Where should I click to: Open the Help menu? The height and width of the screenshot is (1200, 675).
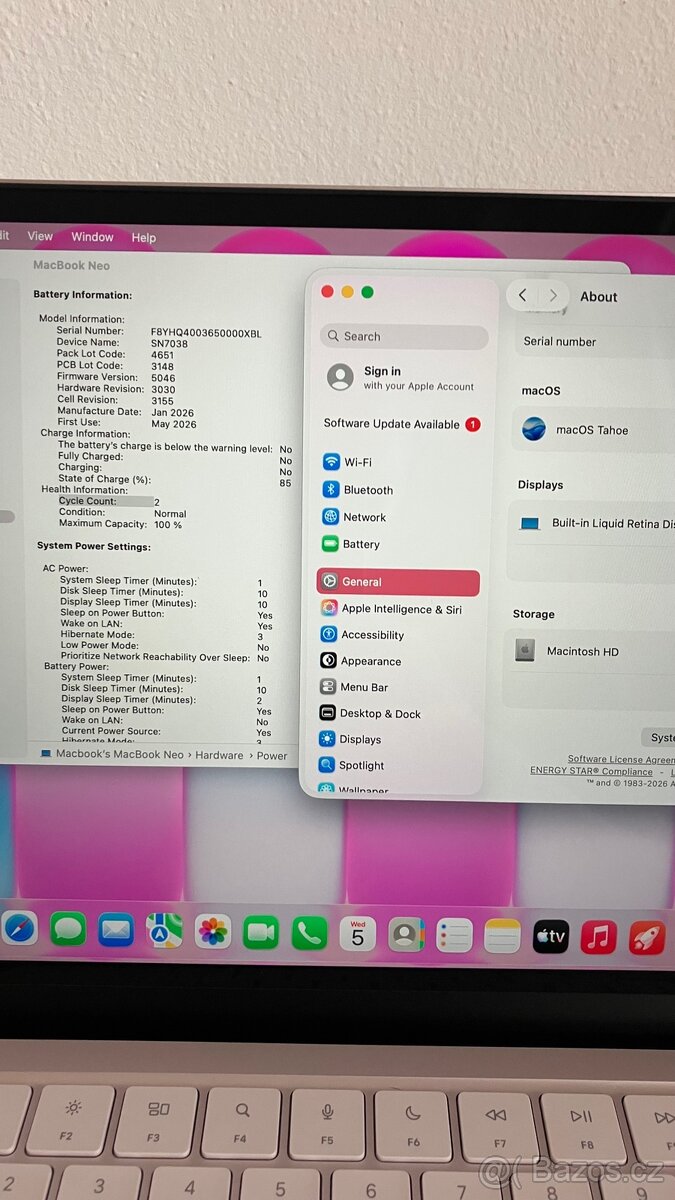144,238
